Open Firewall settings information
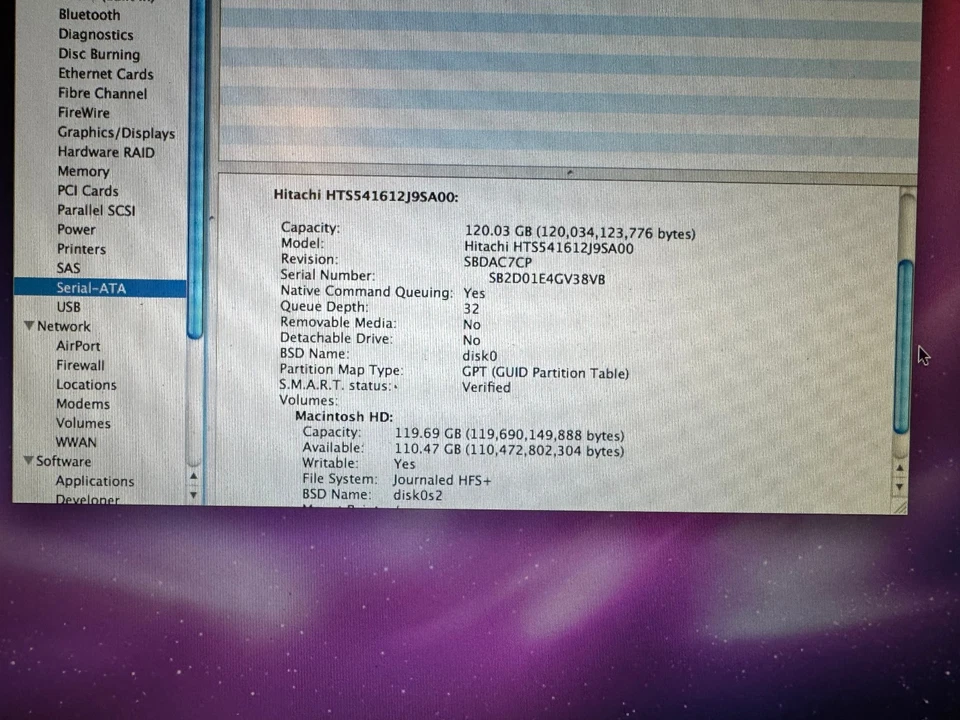The image size is (960, 720). coord(80,365)
